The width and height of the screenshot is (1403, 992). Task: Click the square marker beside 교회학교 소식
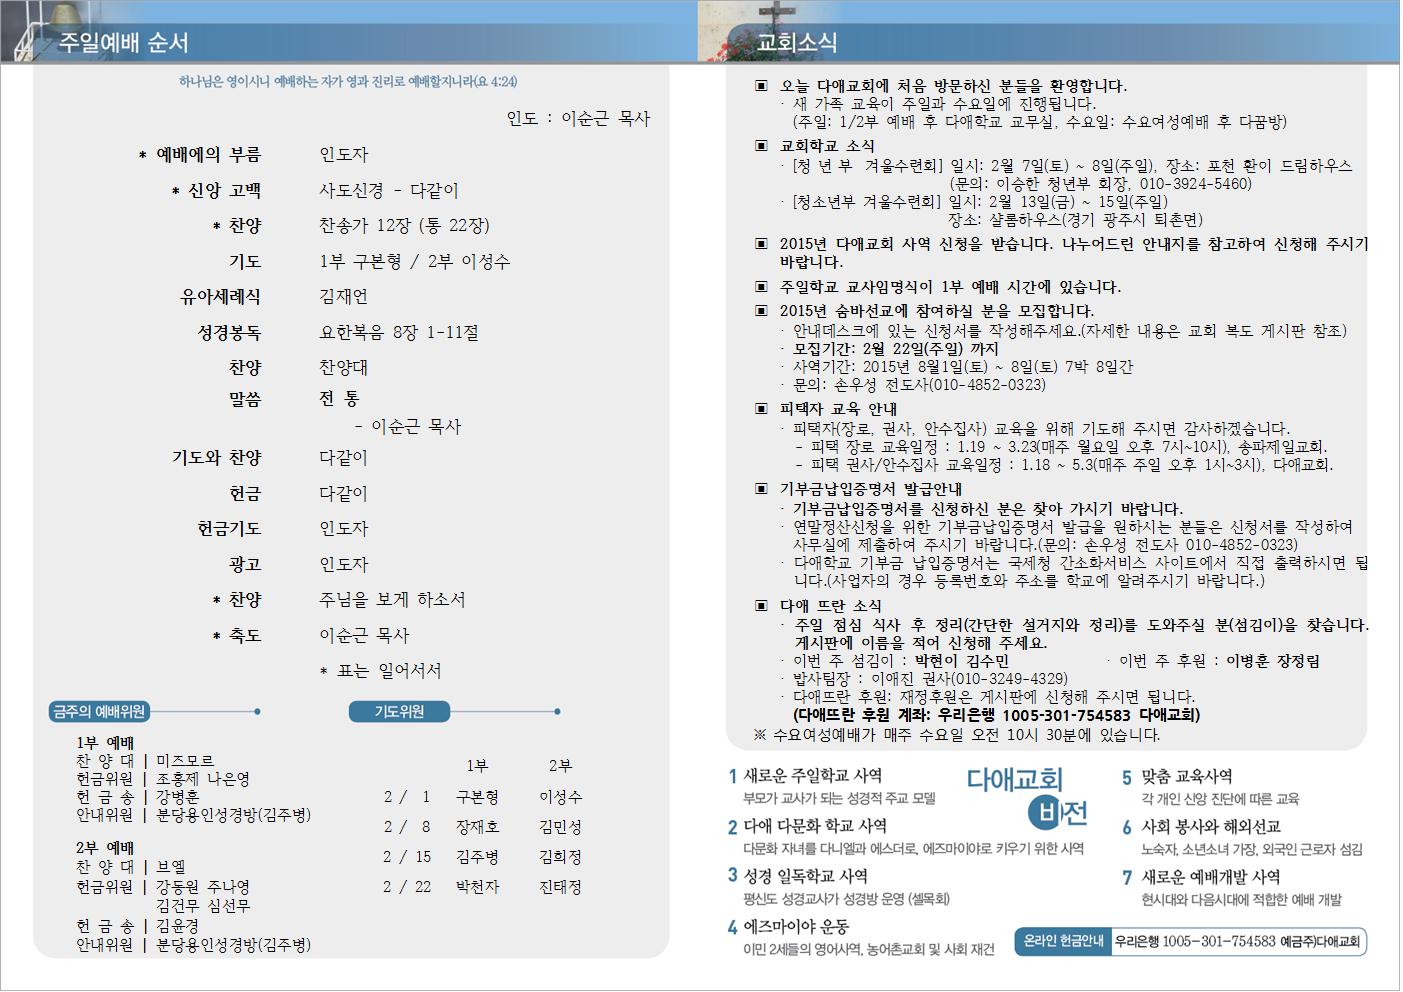click(762, 146)
